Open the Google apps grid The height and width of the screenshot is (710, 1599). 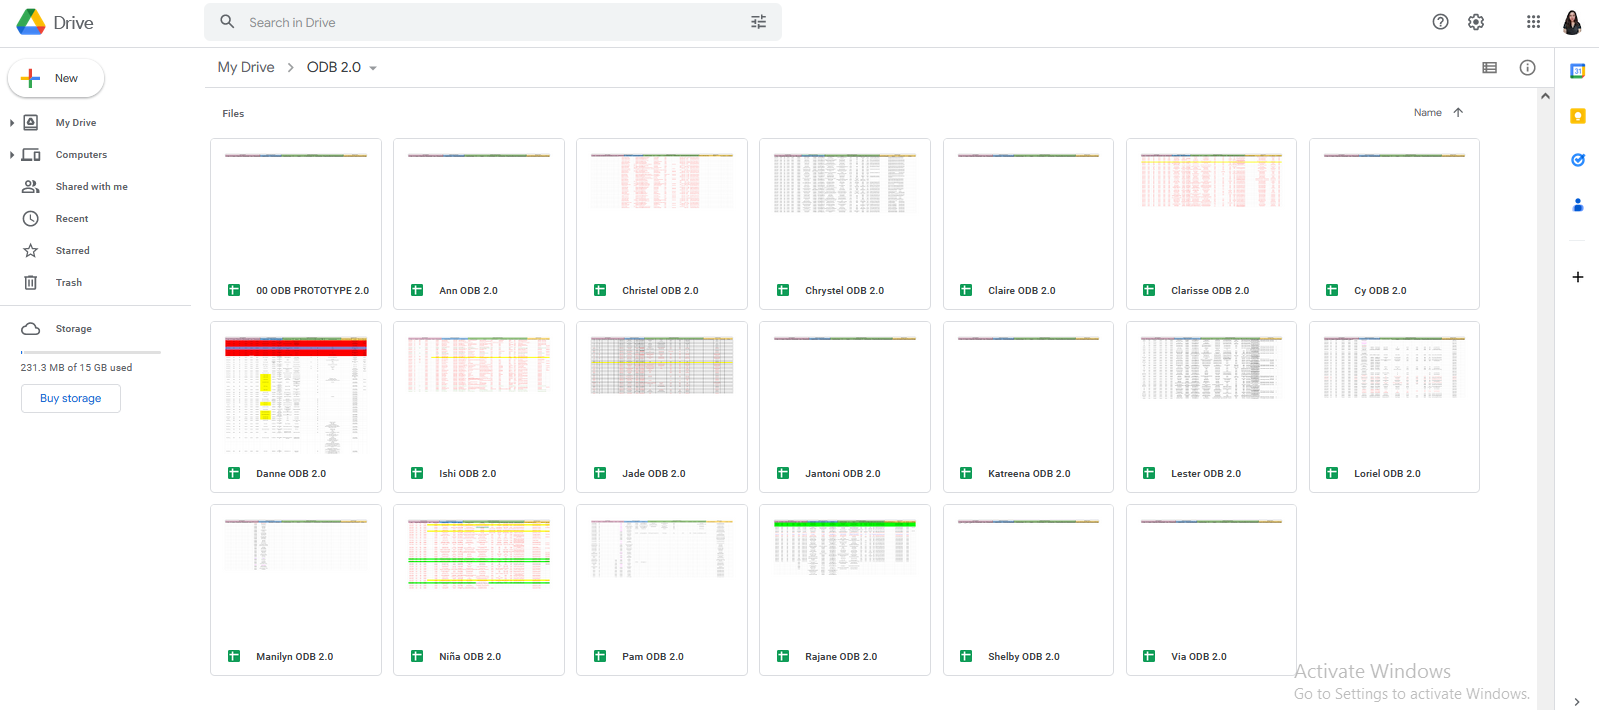[1533, 22]
